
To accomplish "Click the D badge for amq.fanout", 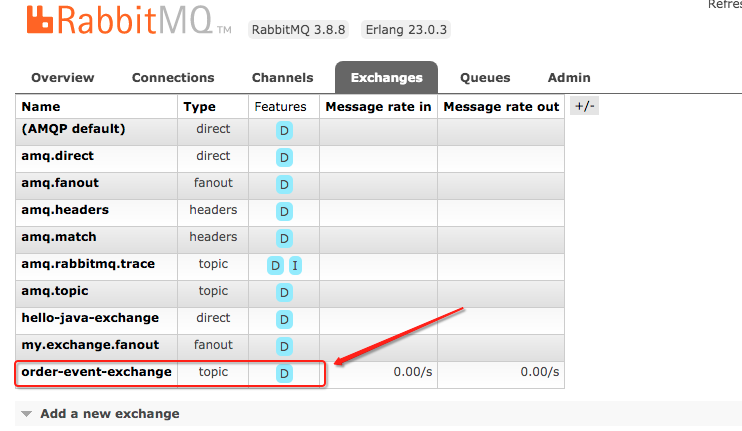I will (x=284, y=185).
